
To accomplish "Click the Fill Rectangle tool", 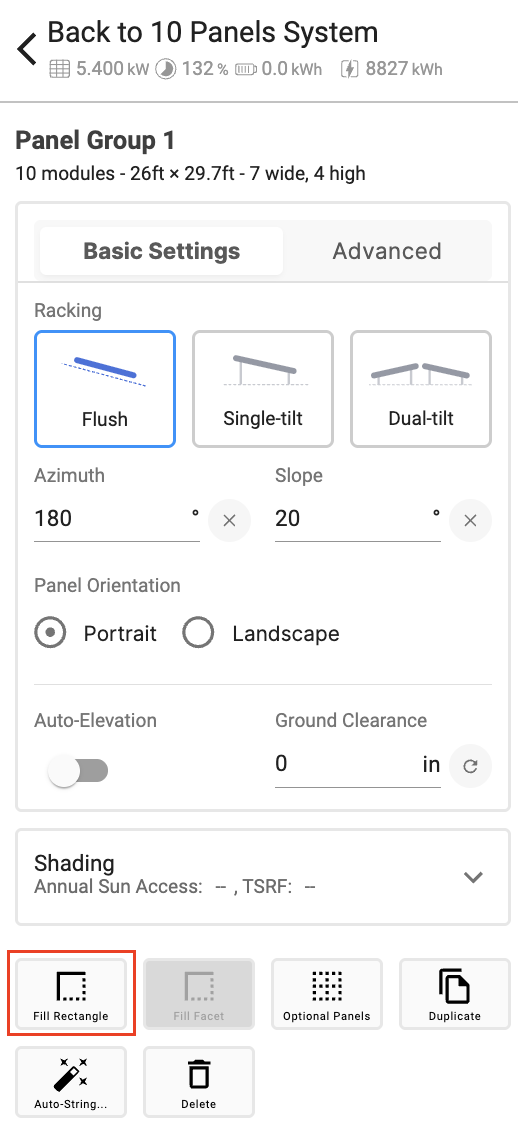I will [71, 994].
